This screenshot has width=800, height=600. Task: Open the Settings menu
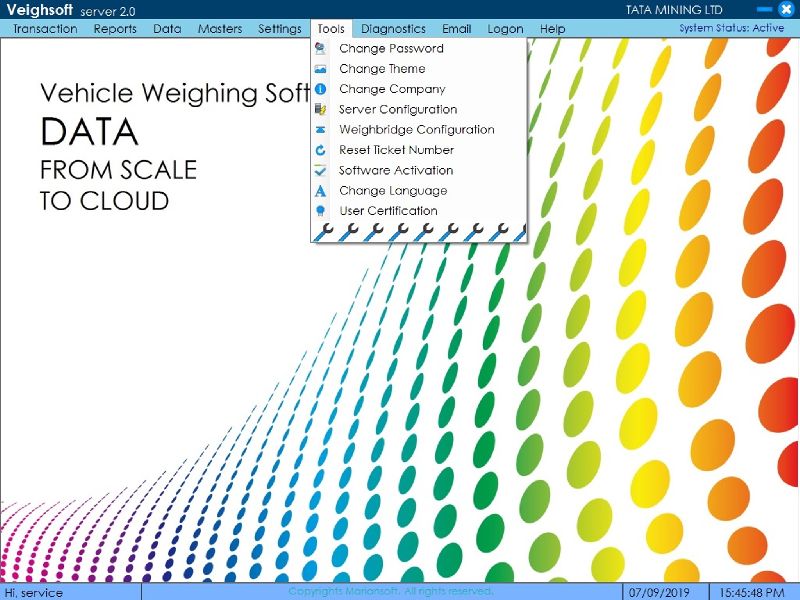click(280, 29)
